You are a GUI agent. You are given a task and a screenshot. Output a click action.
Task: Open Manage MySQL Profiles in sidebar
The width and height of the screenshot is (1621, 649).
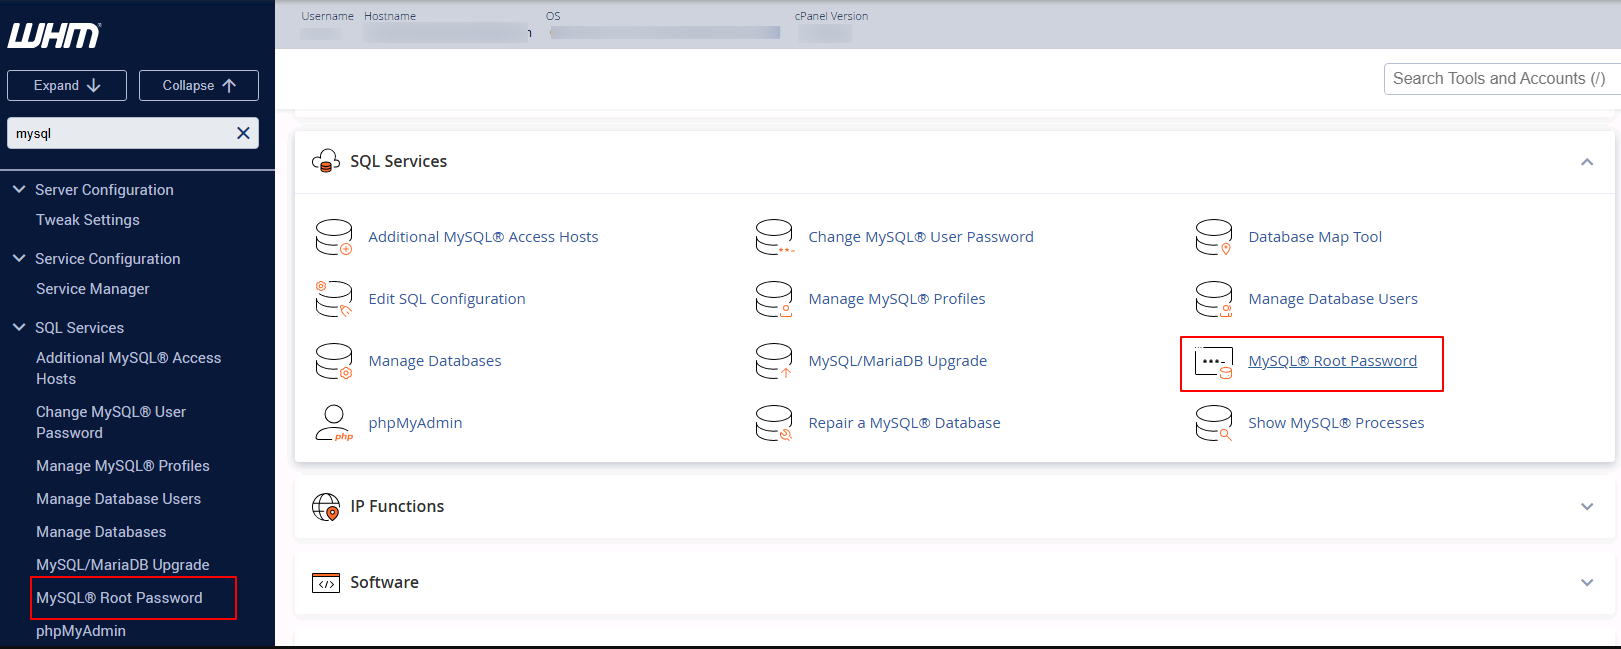coord(123,466)
